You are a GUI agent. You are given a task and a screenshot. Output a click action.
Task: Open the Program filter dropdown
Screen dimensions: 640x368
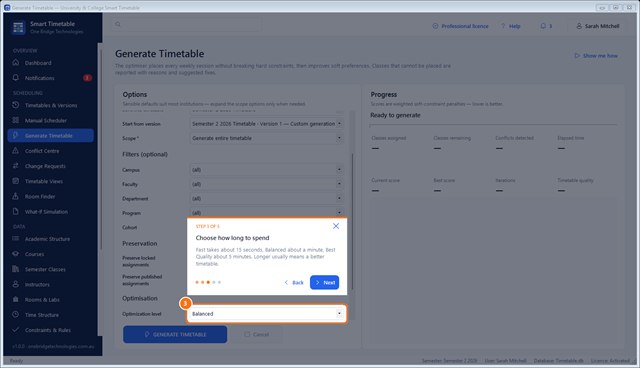coord(267,213)
